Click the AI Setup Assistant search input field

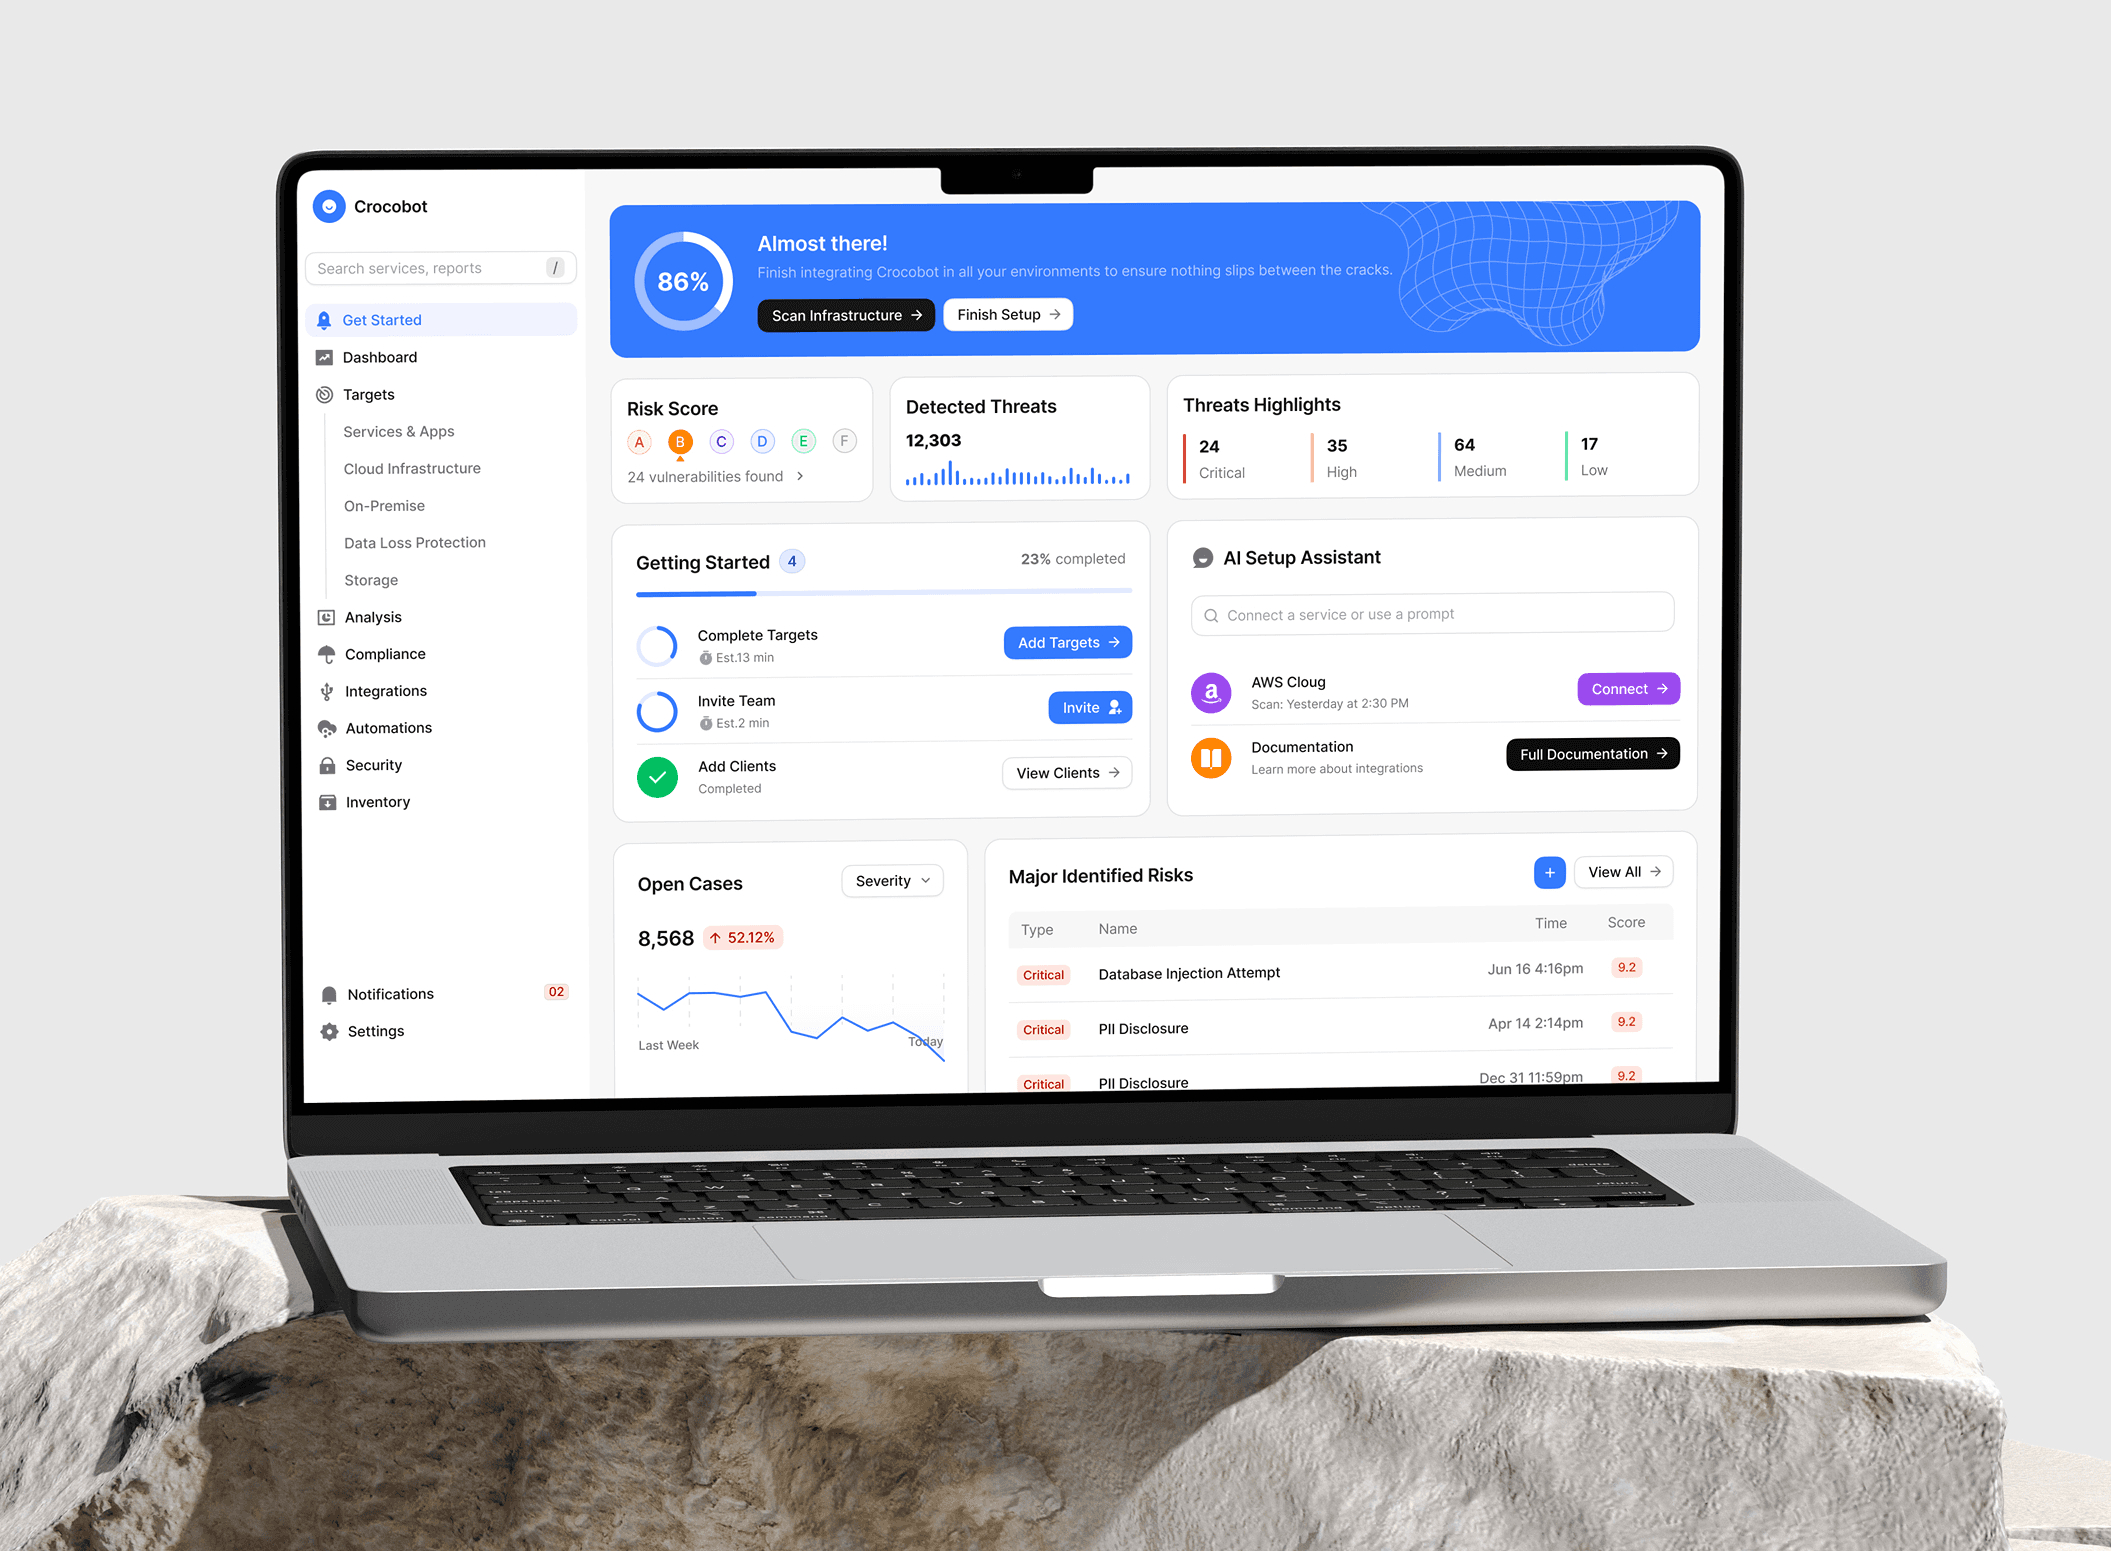click(x=1432, y=615)
